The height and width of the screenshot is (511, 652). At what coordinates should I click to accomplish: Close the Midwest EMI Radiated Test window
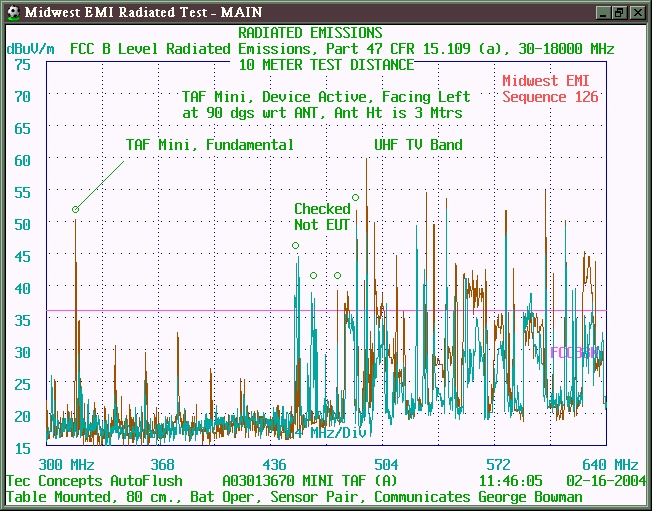637,11
